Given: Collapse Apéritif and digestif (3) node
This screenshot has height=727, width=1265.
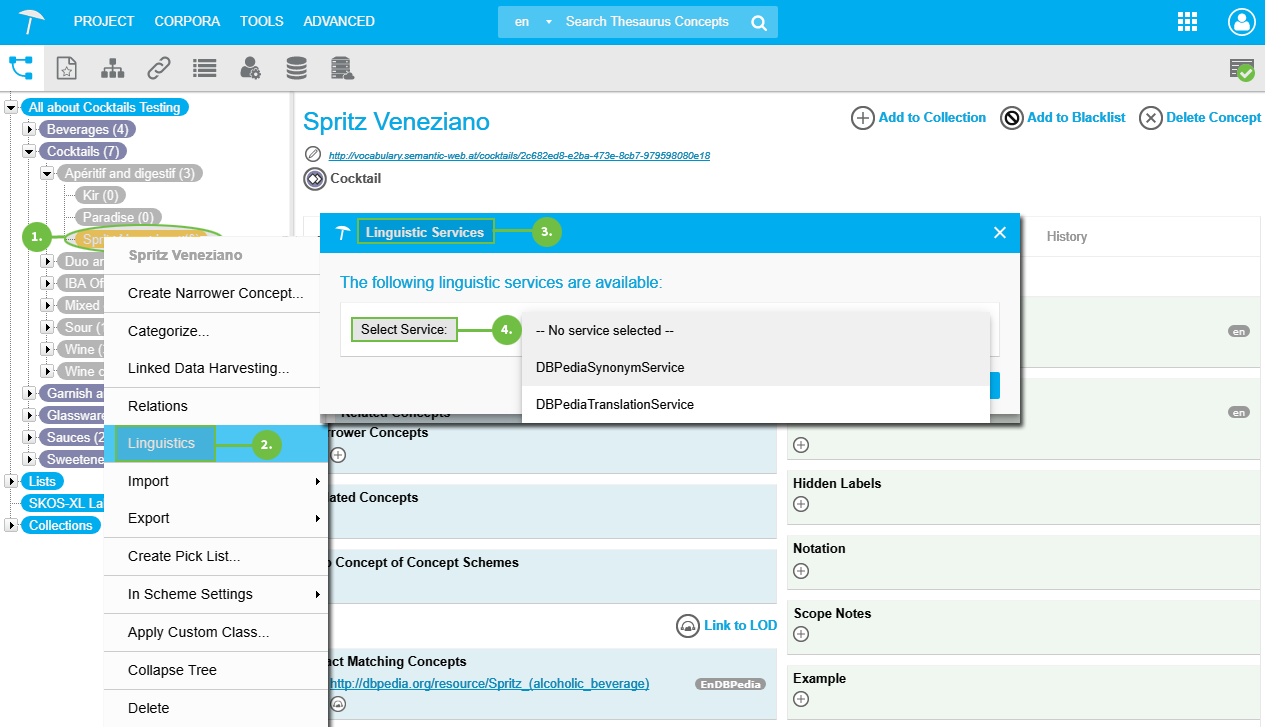Looking at the screenshot, I should coord(47,174).
